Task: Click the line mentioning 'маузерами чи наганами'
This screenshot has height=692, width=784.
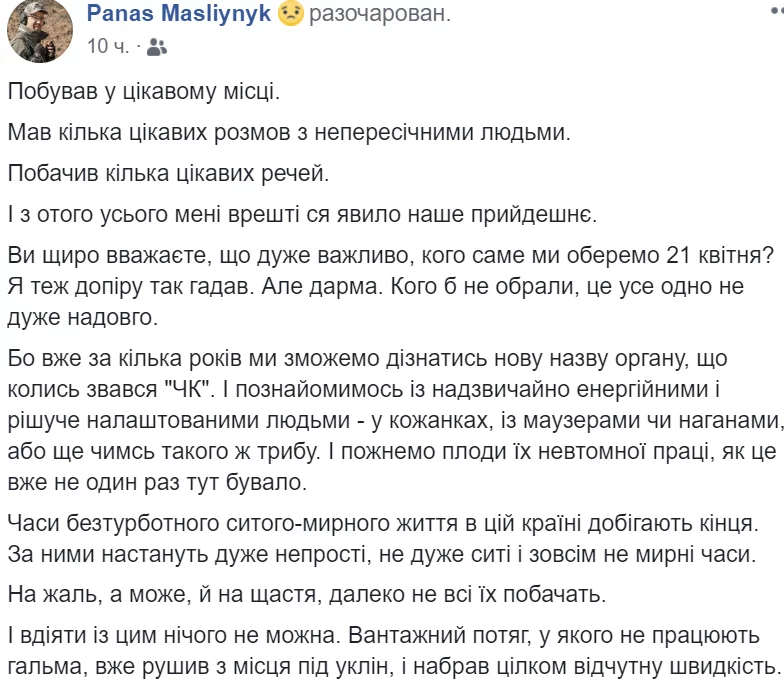Action: point(391,419)
